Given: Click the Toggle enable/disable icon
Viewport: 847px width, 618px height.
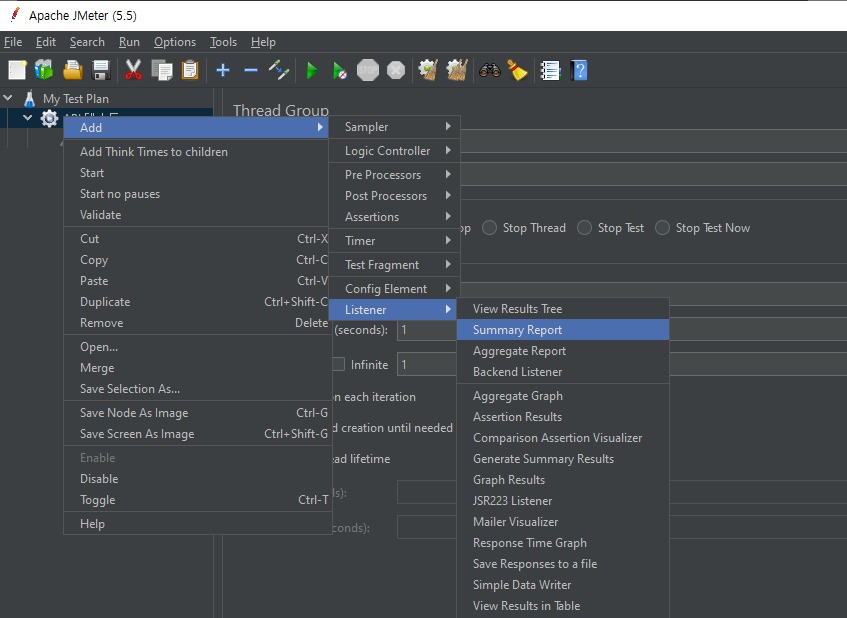Looking at the screenshot, I should click(x=279, y=70).
